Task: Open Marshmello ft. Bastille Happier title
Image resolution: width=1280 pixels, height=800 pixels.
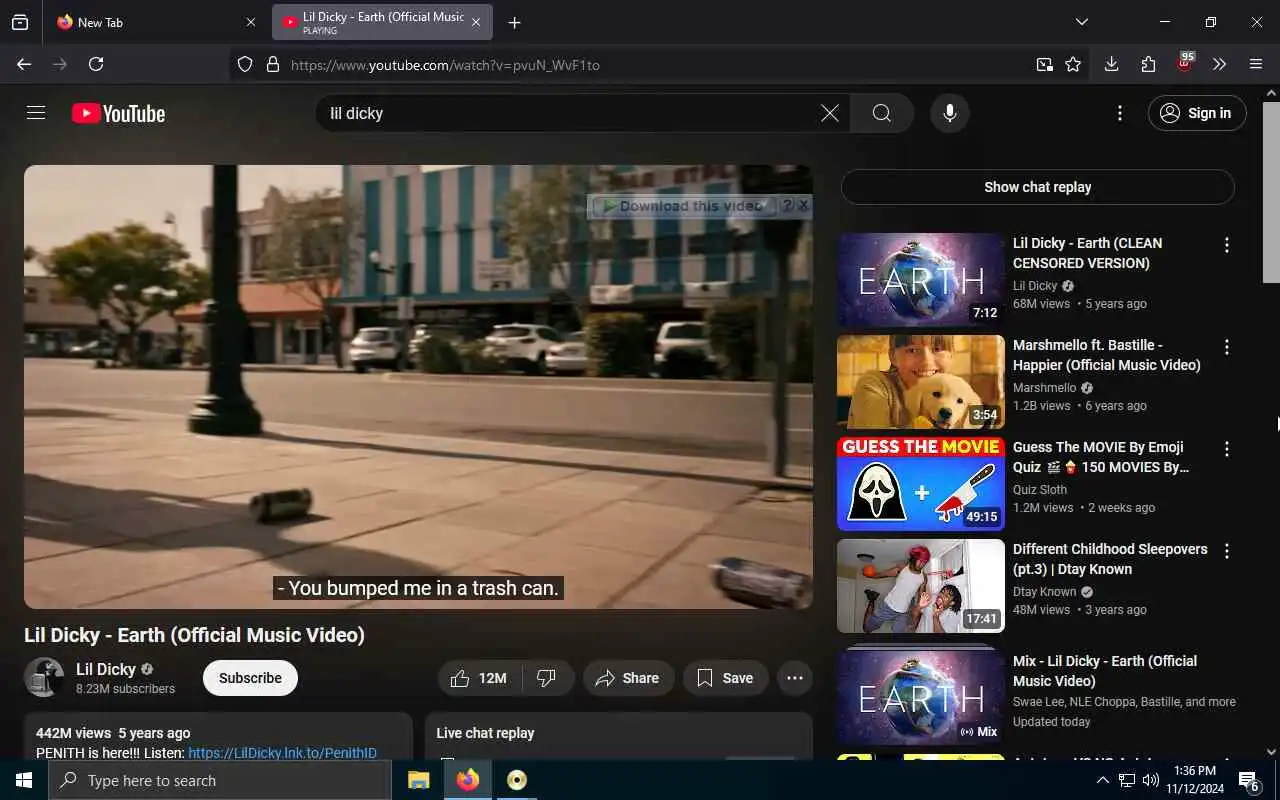Action: tap(1107, 355)
